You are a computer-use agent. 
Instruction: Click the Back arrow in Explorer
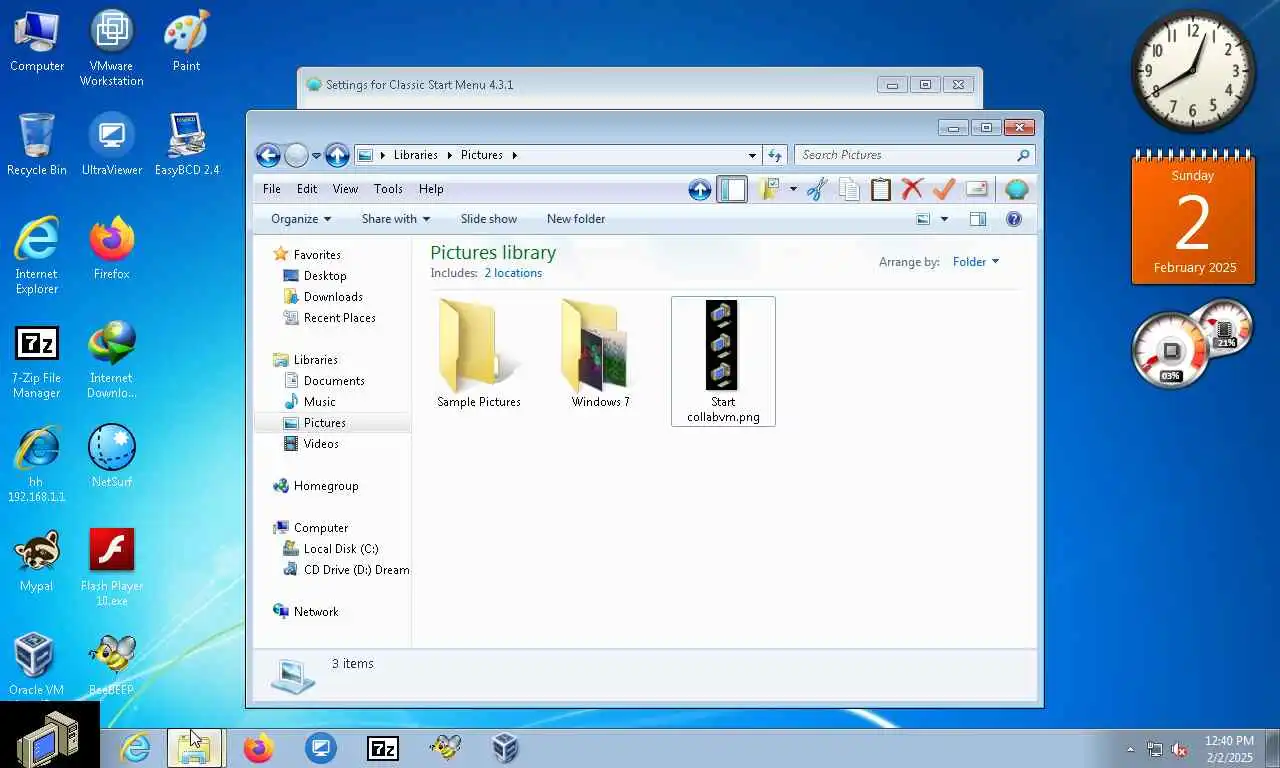pyautogui.click(x=267, y=155)
